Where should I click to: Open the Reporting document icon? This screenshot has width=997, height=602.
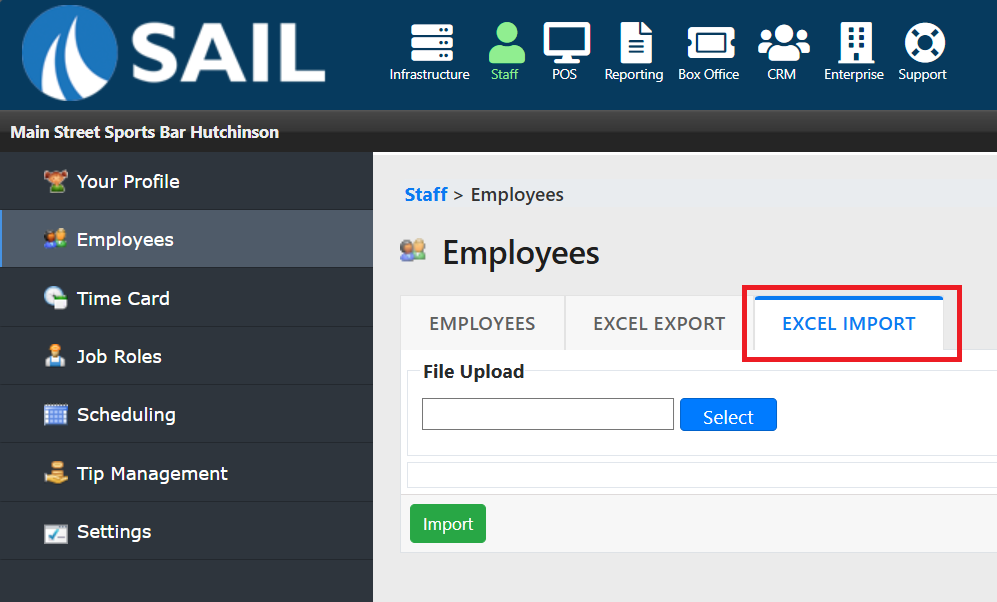[x=634, y=44]
